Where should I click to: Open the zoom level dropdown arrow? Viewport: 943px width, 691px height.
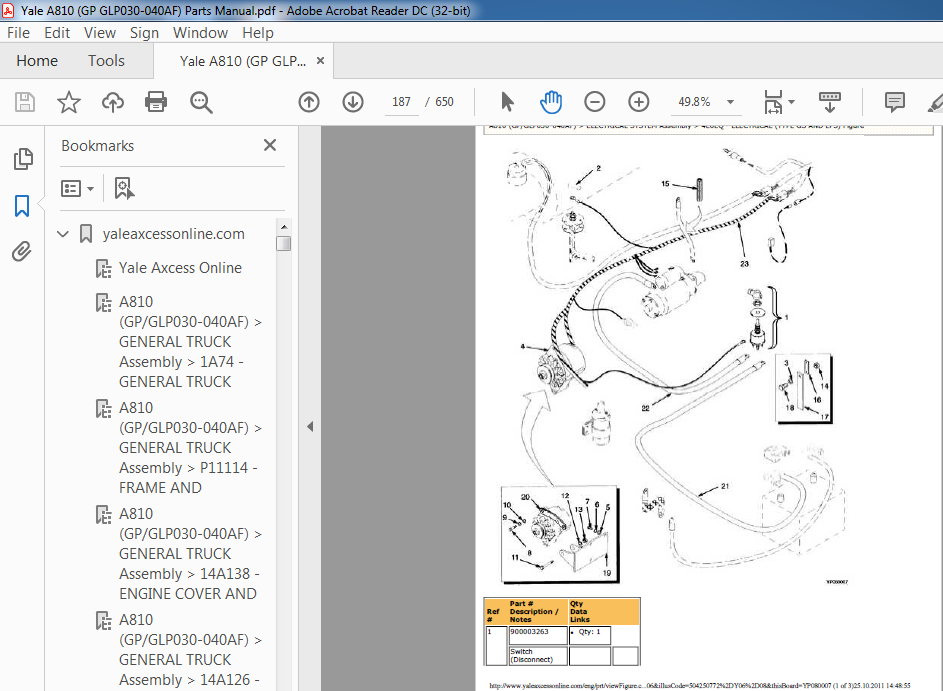(730, 102)
